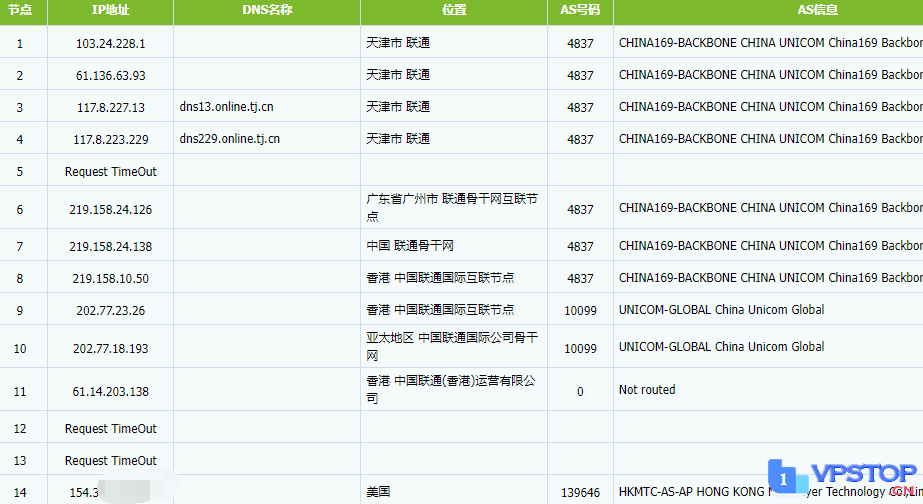The image size is (923, 504).
Task: Select IP address 219.158.24.138
Action: coord(111,247)
